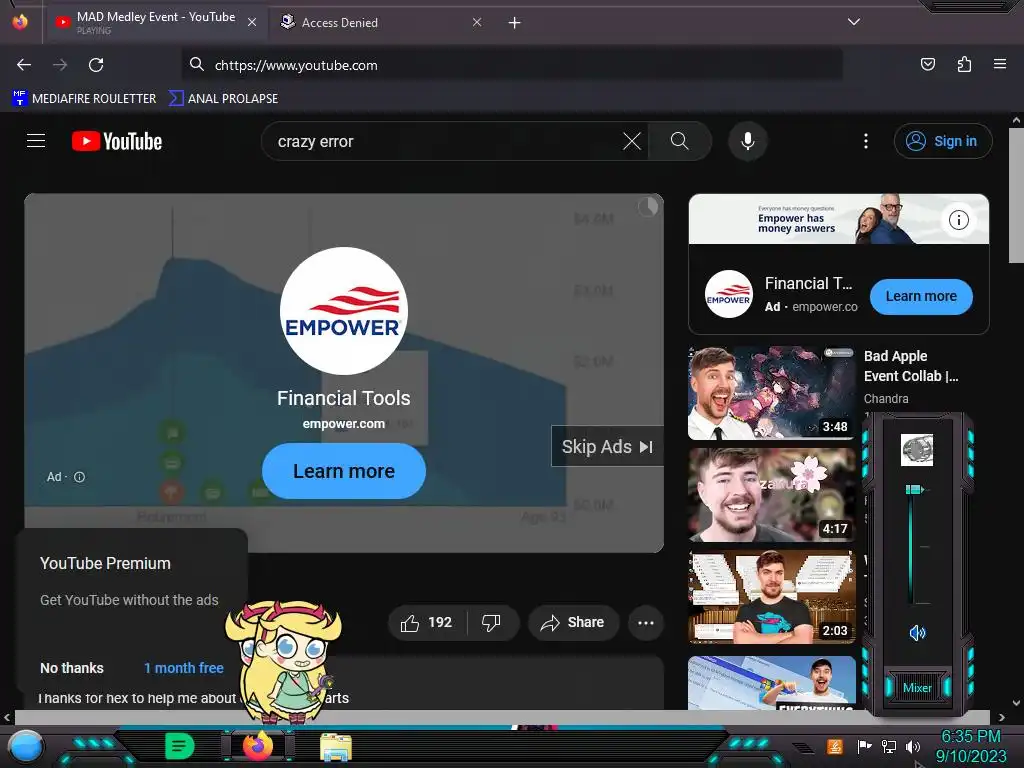
Task: Open YouTube settings three-dot menu
Action: [866, 141]
